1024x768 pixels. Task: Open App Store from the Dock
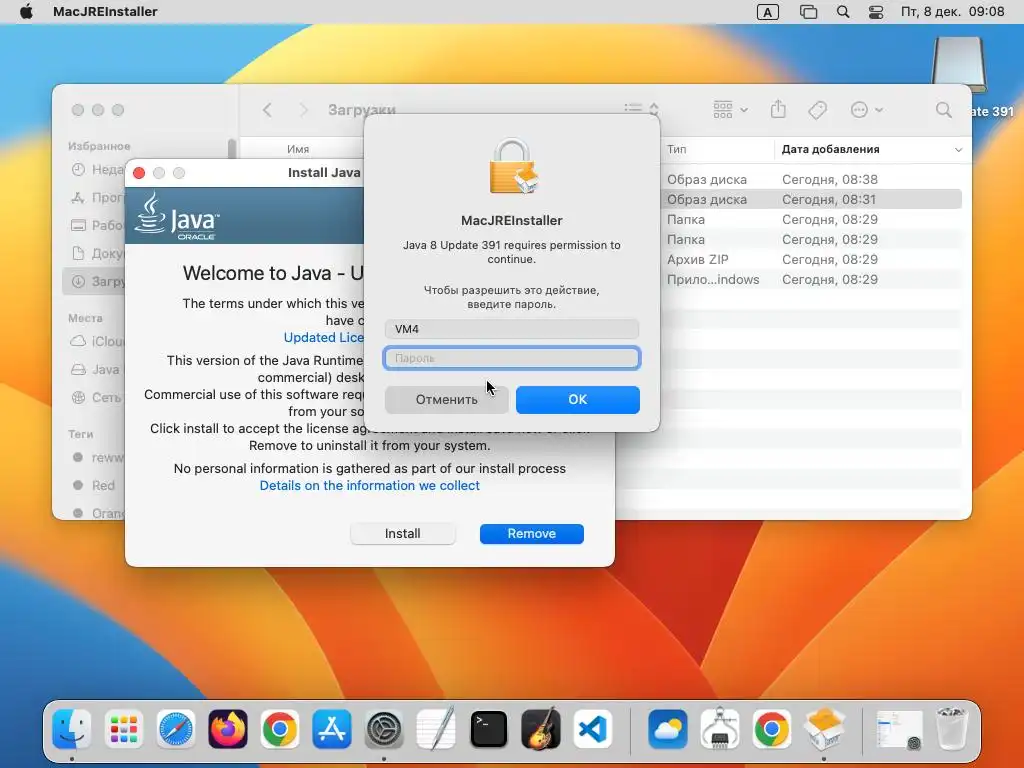tap(332, 729)
